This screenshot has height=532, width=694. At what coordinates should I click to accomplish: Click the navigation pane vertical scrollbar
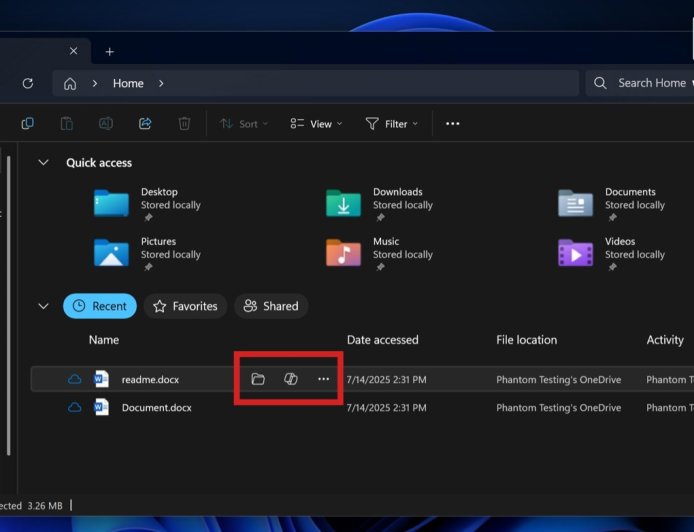pos(8,305)
